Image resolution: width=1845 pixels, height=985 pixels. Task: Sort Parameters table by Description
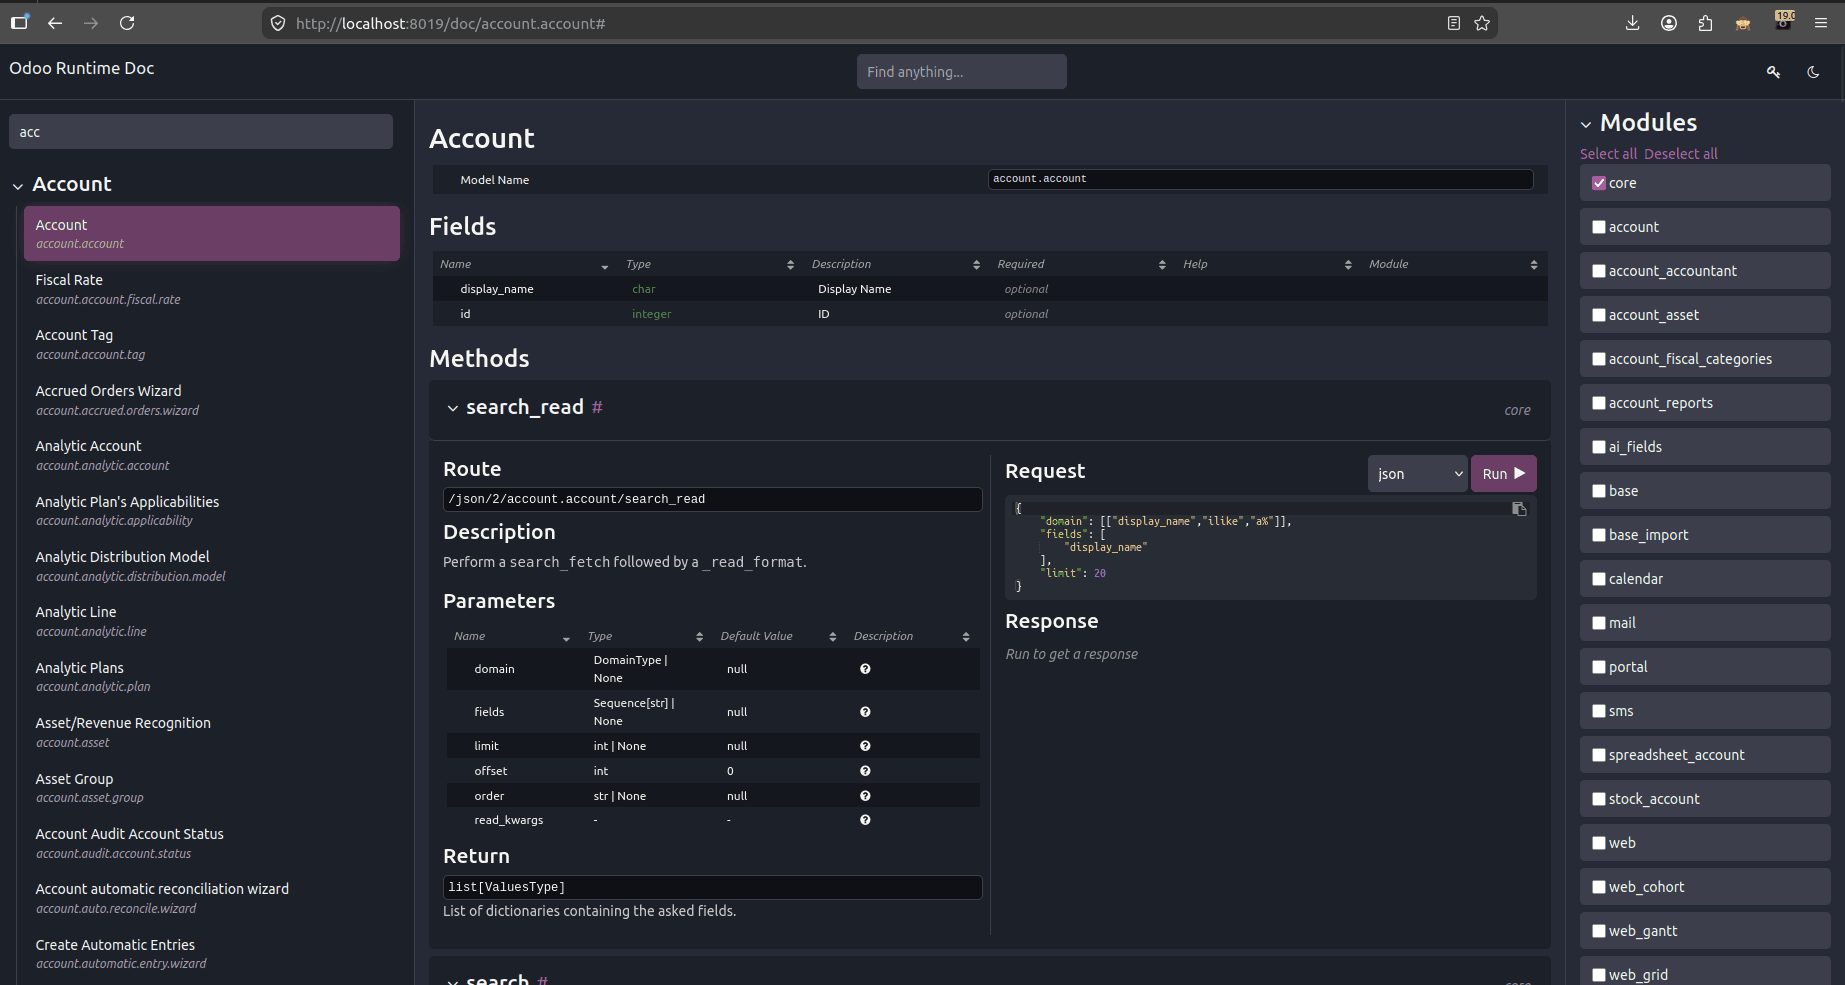(x=911, y=636)
